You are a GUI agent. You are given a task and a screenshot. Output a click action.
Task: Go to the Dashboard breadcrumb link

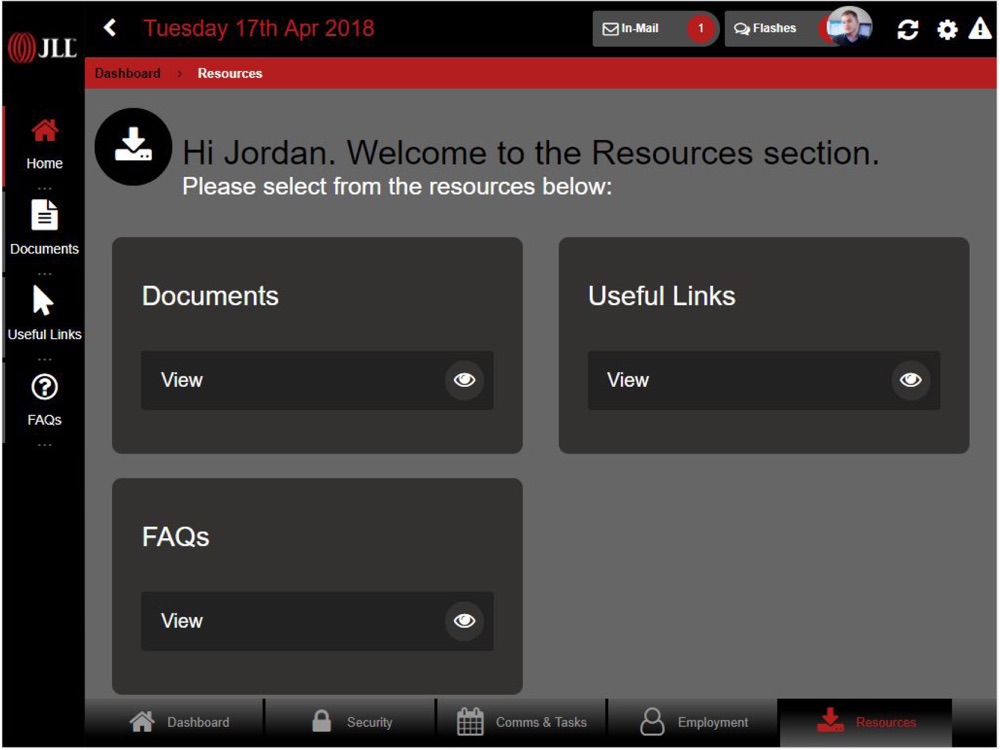[128, 73]
